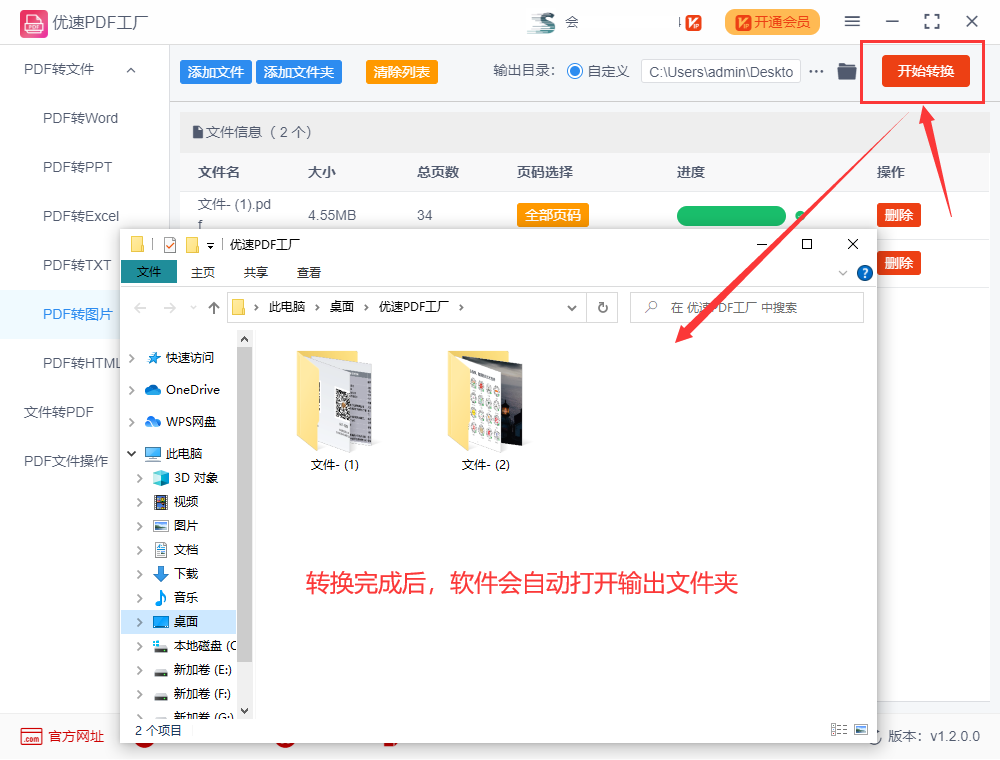Open the 文件 tab in Explorer

click(149, 272)
